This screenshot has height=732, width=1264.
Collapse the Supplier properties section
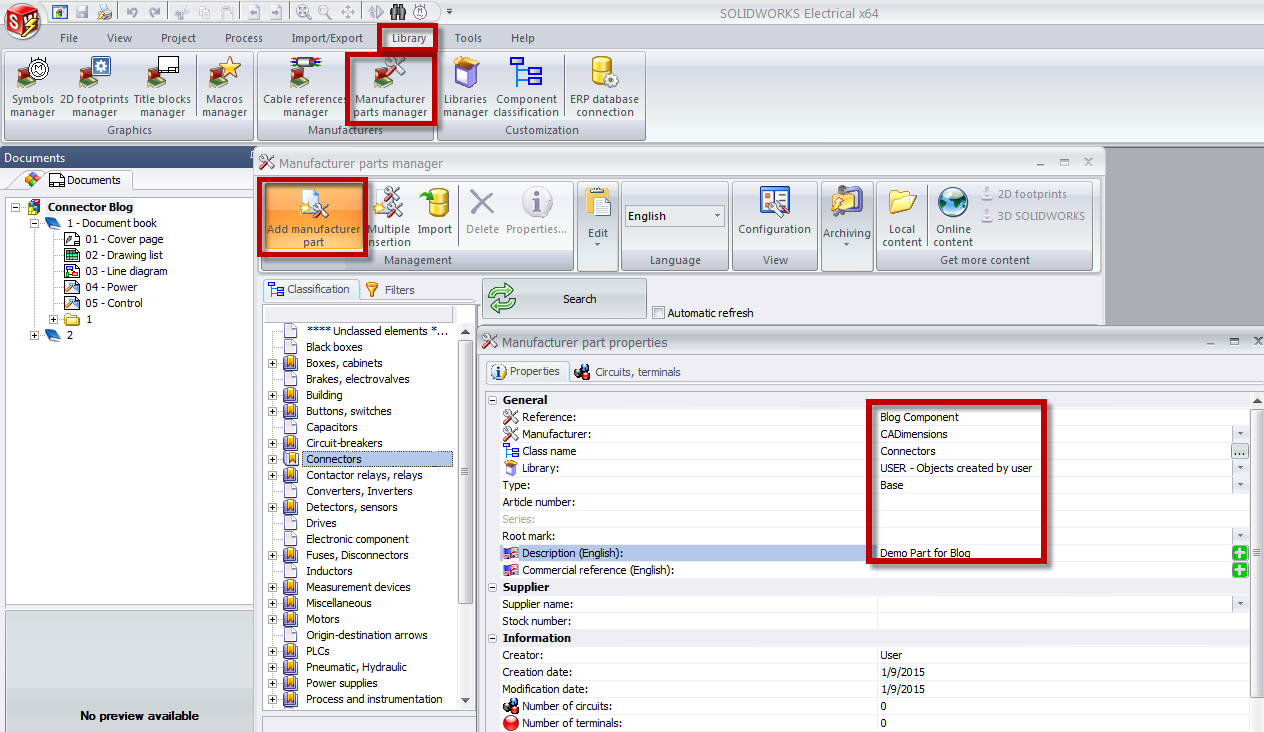[492, 587]
